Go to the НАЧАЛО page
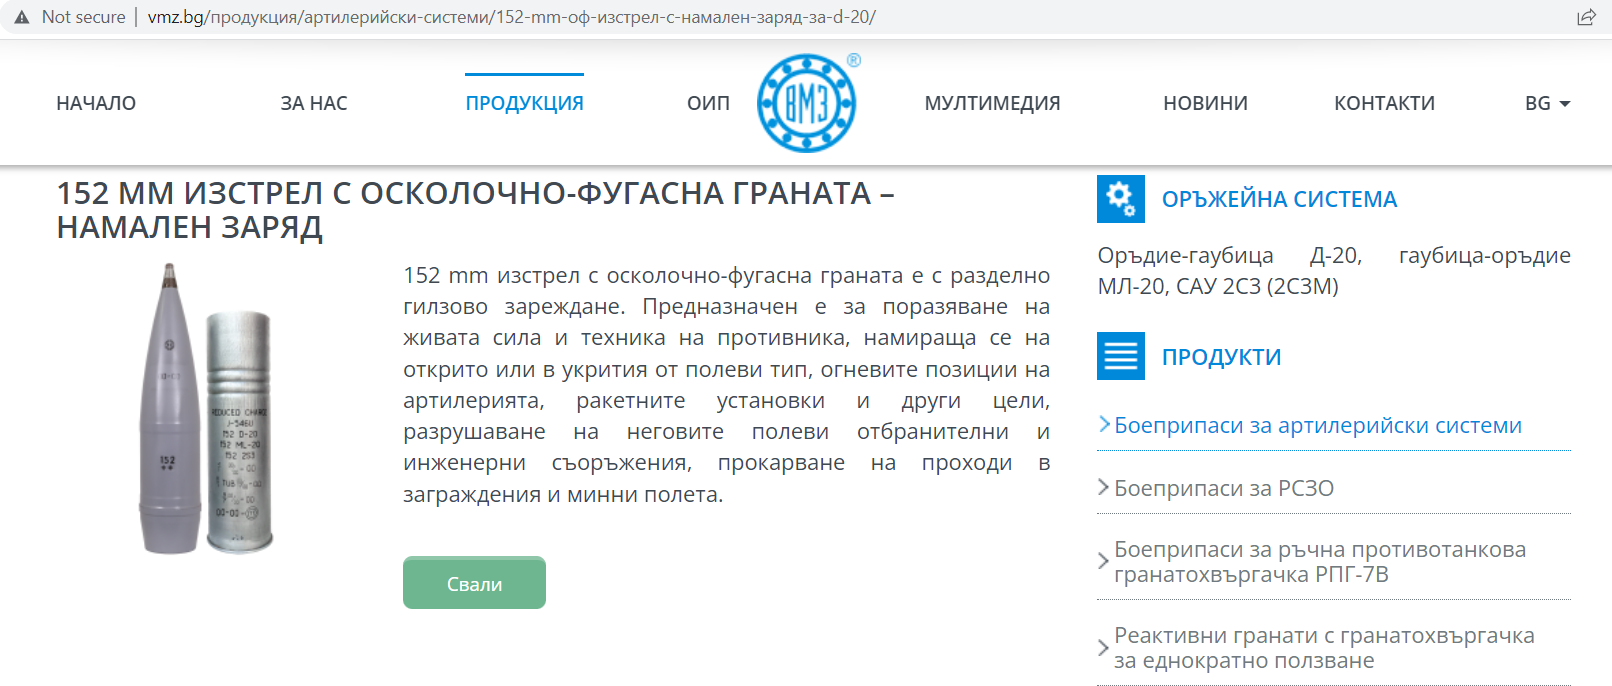This screenshot has width=1612, height=686. (96, 103)
